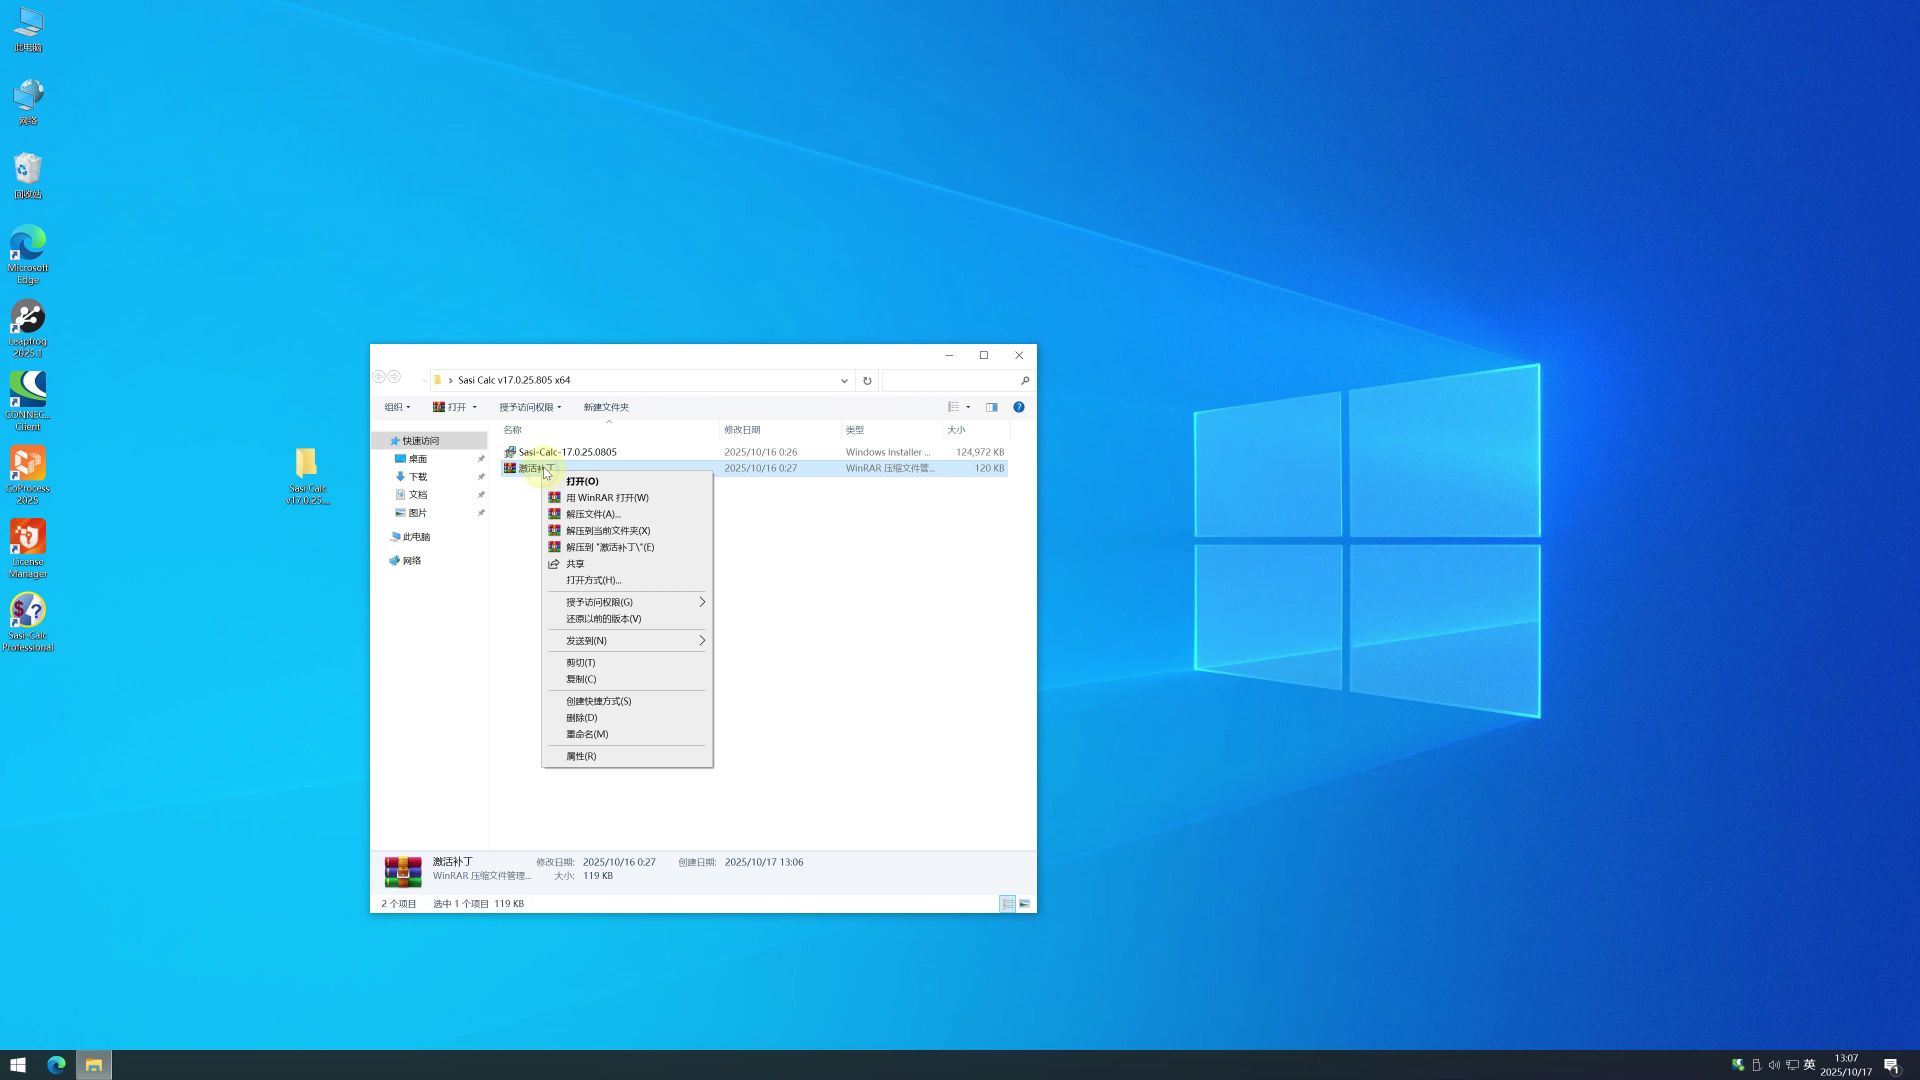Click the Explorer help question-mark icon
This screenshot has width=1920, height=1080.
pos(1018,407)
